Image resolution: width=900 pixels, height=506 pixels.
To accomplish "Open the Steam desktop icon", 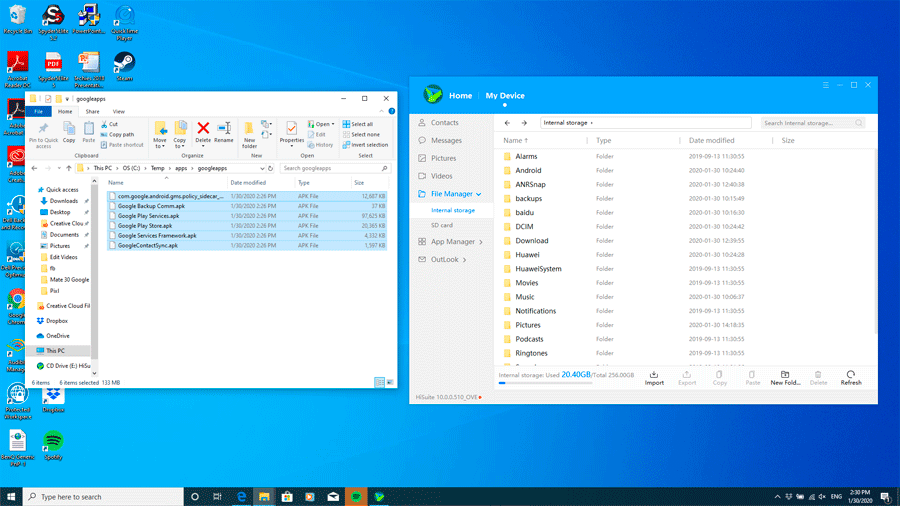I will pyautogui.click(x=124, y=67).
